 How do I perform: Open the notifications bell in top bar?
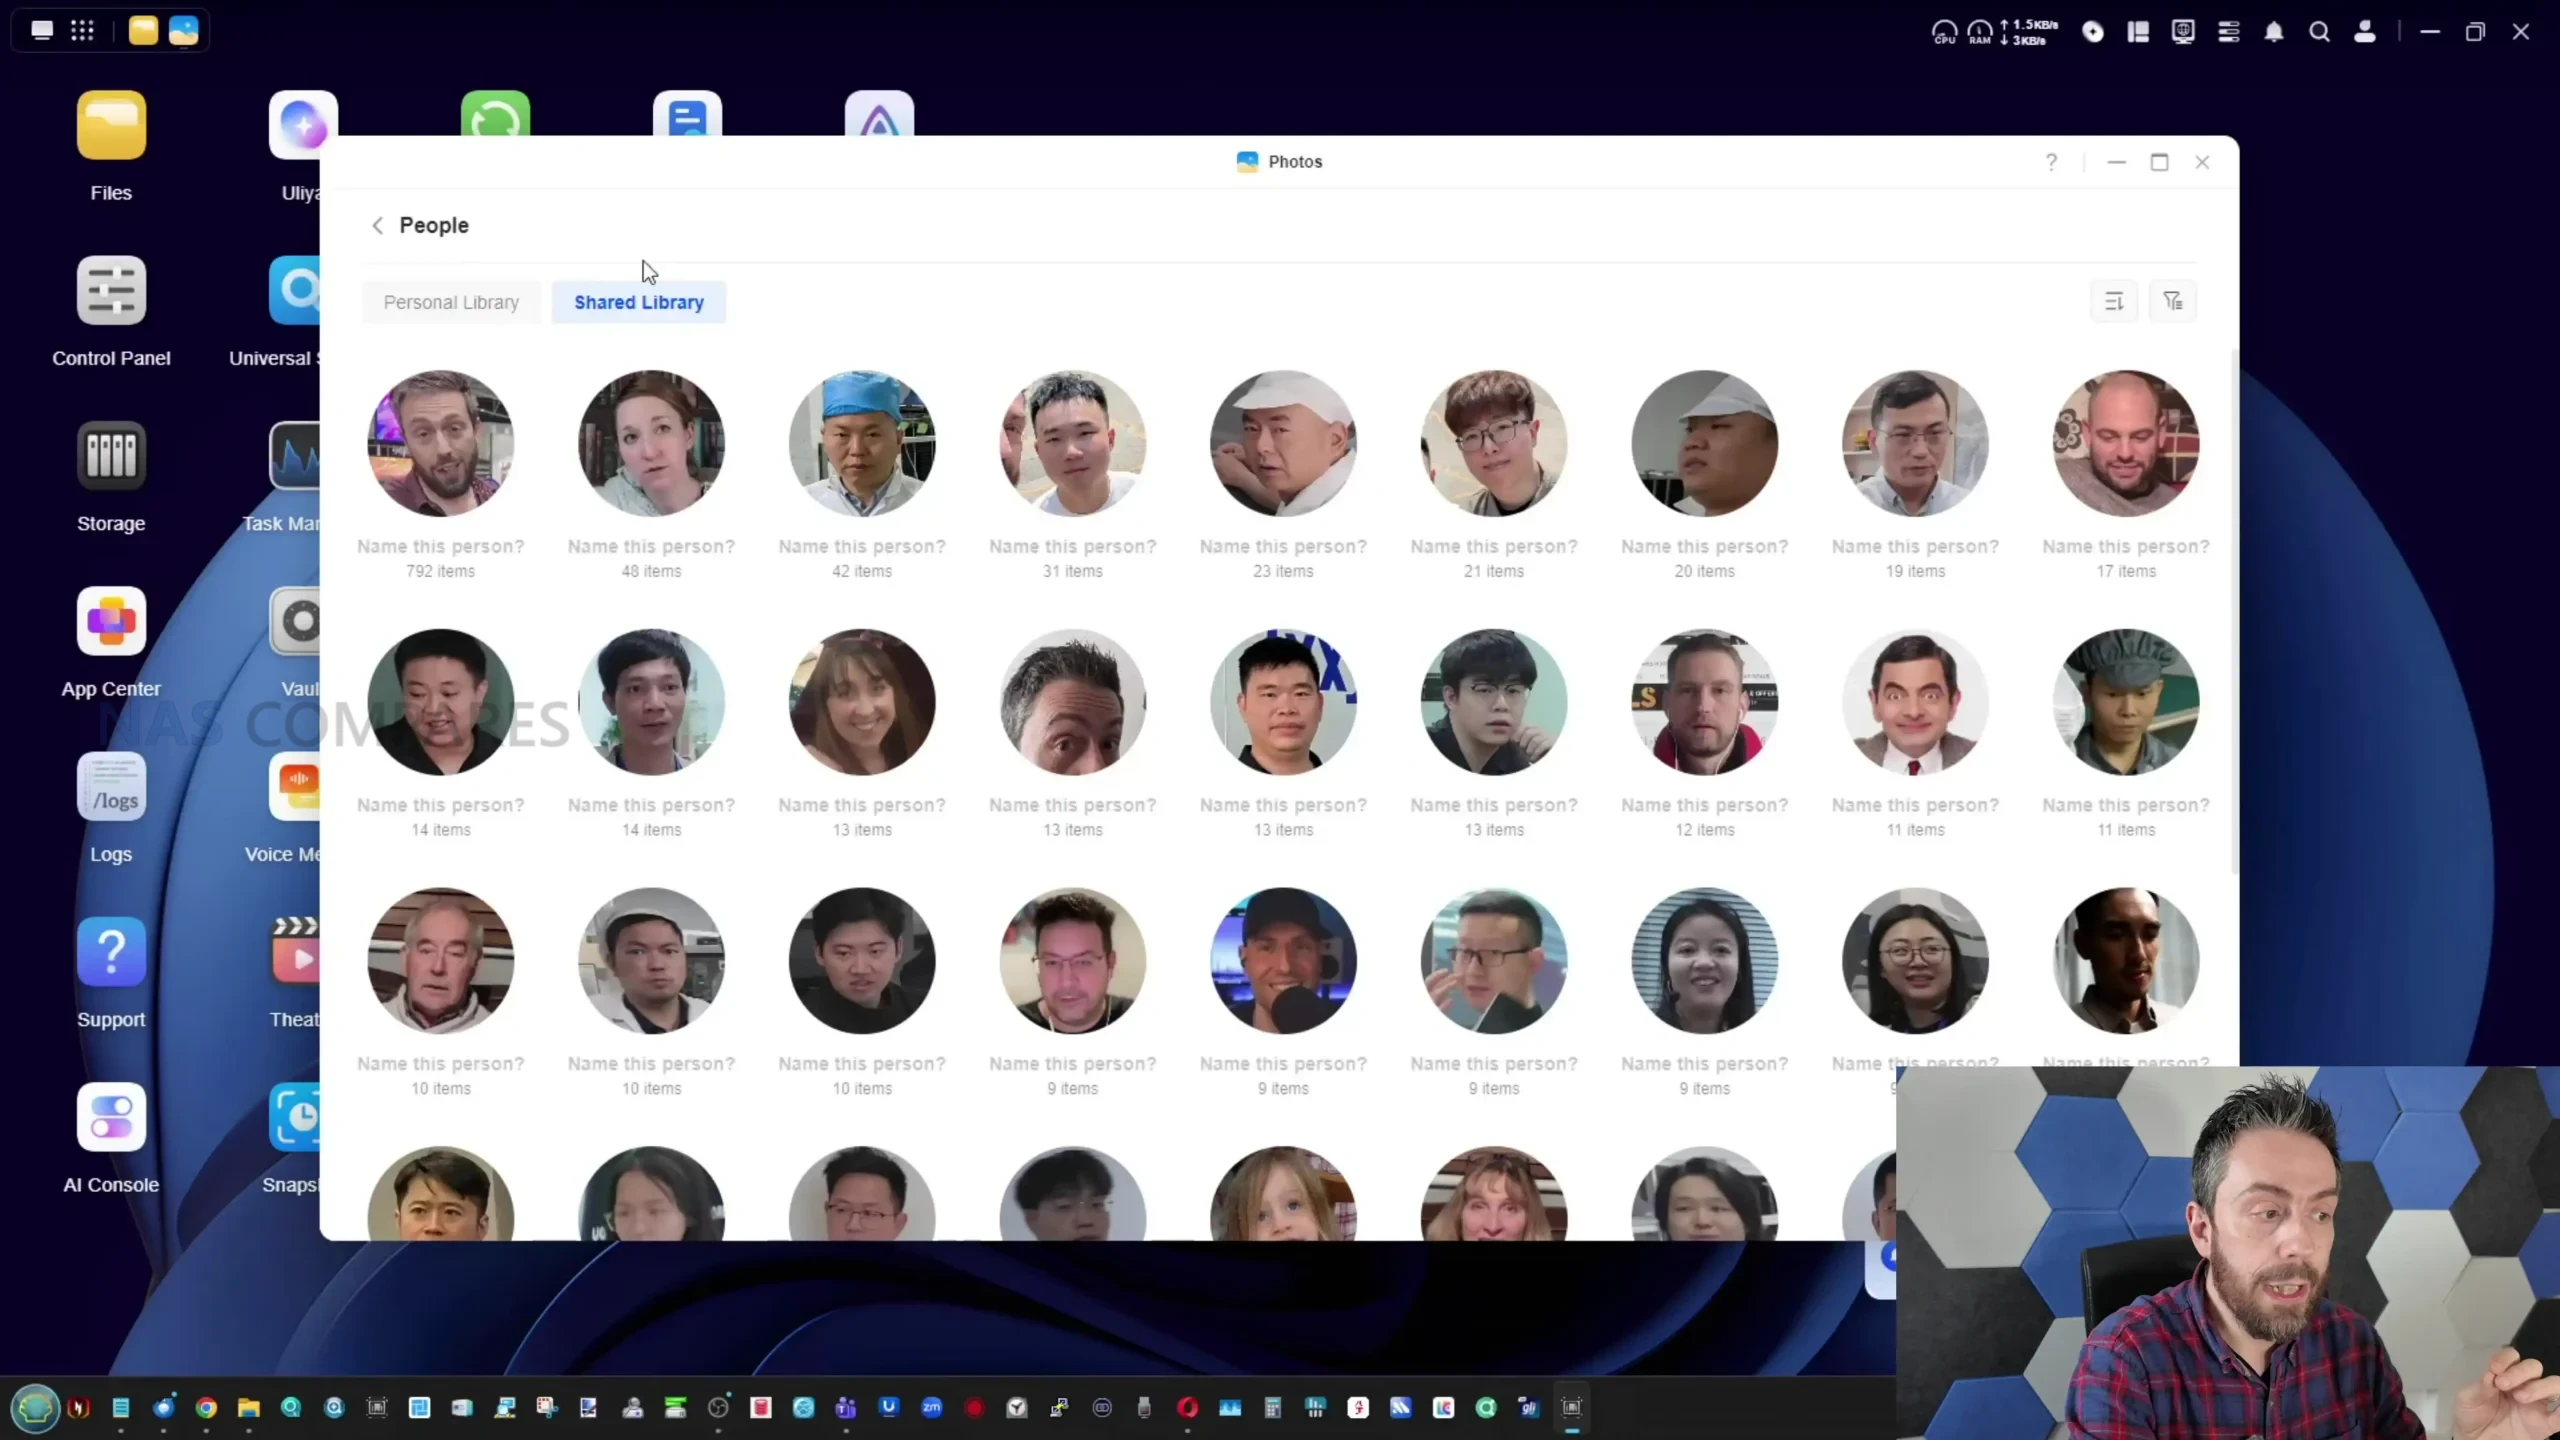click(2274, 32)
